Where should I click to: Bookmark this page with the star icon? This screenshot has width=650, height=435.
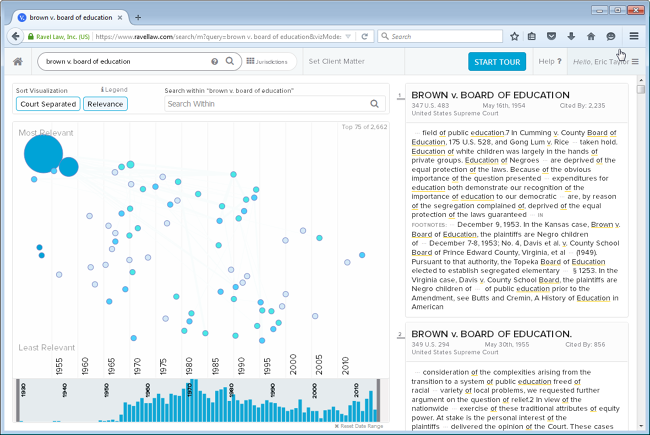514,36
